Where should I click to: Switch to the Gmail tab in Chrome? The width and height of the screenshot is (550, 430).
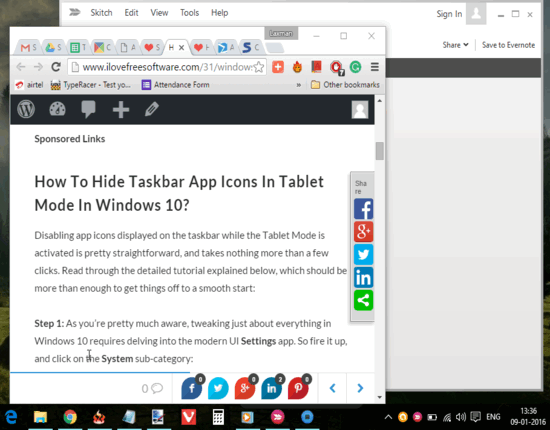coord(28,48)
